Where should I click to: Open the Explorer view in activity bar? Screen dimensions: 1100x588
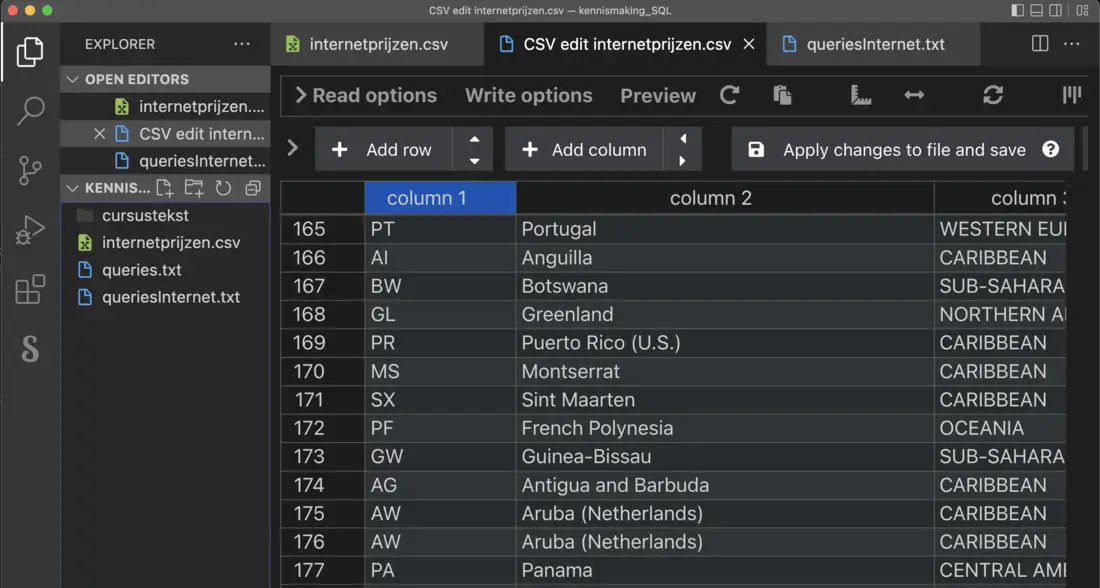pos(29,52)
